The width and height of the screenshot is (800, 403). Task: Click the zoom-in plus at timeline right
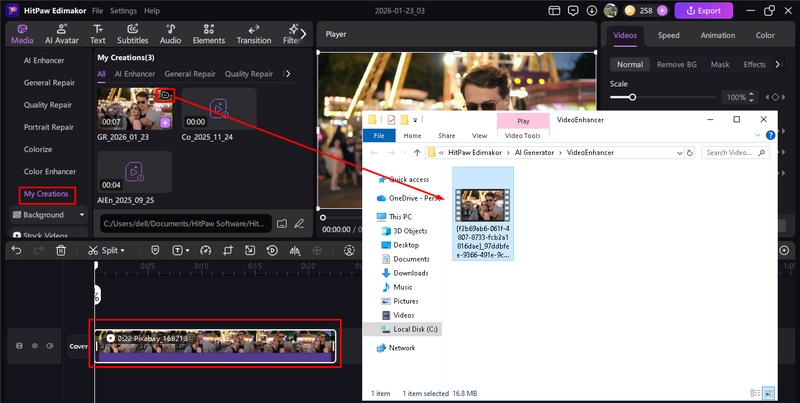(x=784, y=250)
